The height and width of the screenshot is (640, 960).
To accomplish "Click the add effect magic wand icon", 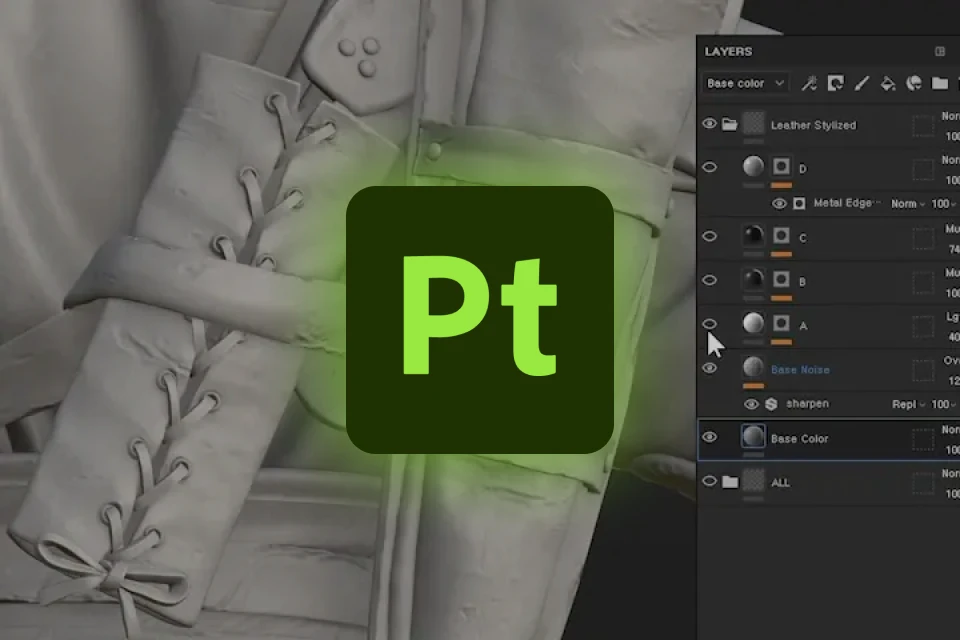I will tap(809, 83).
